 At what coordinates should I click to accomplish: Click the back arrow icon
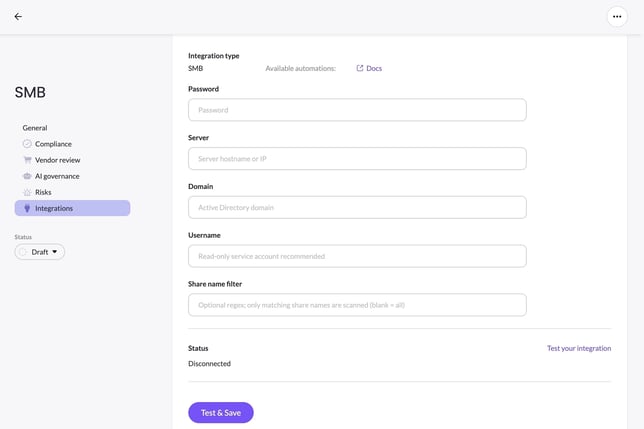18,16
